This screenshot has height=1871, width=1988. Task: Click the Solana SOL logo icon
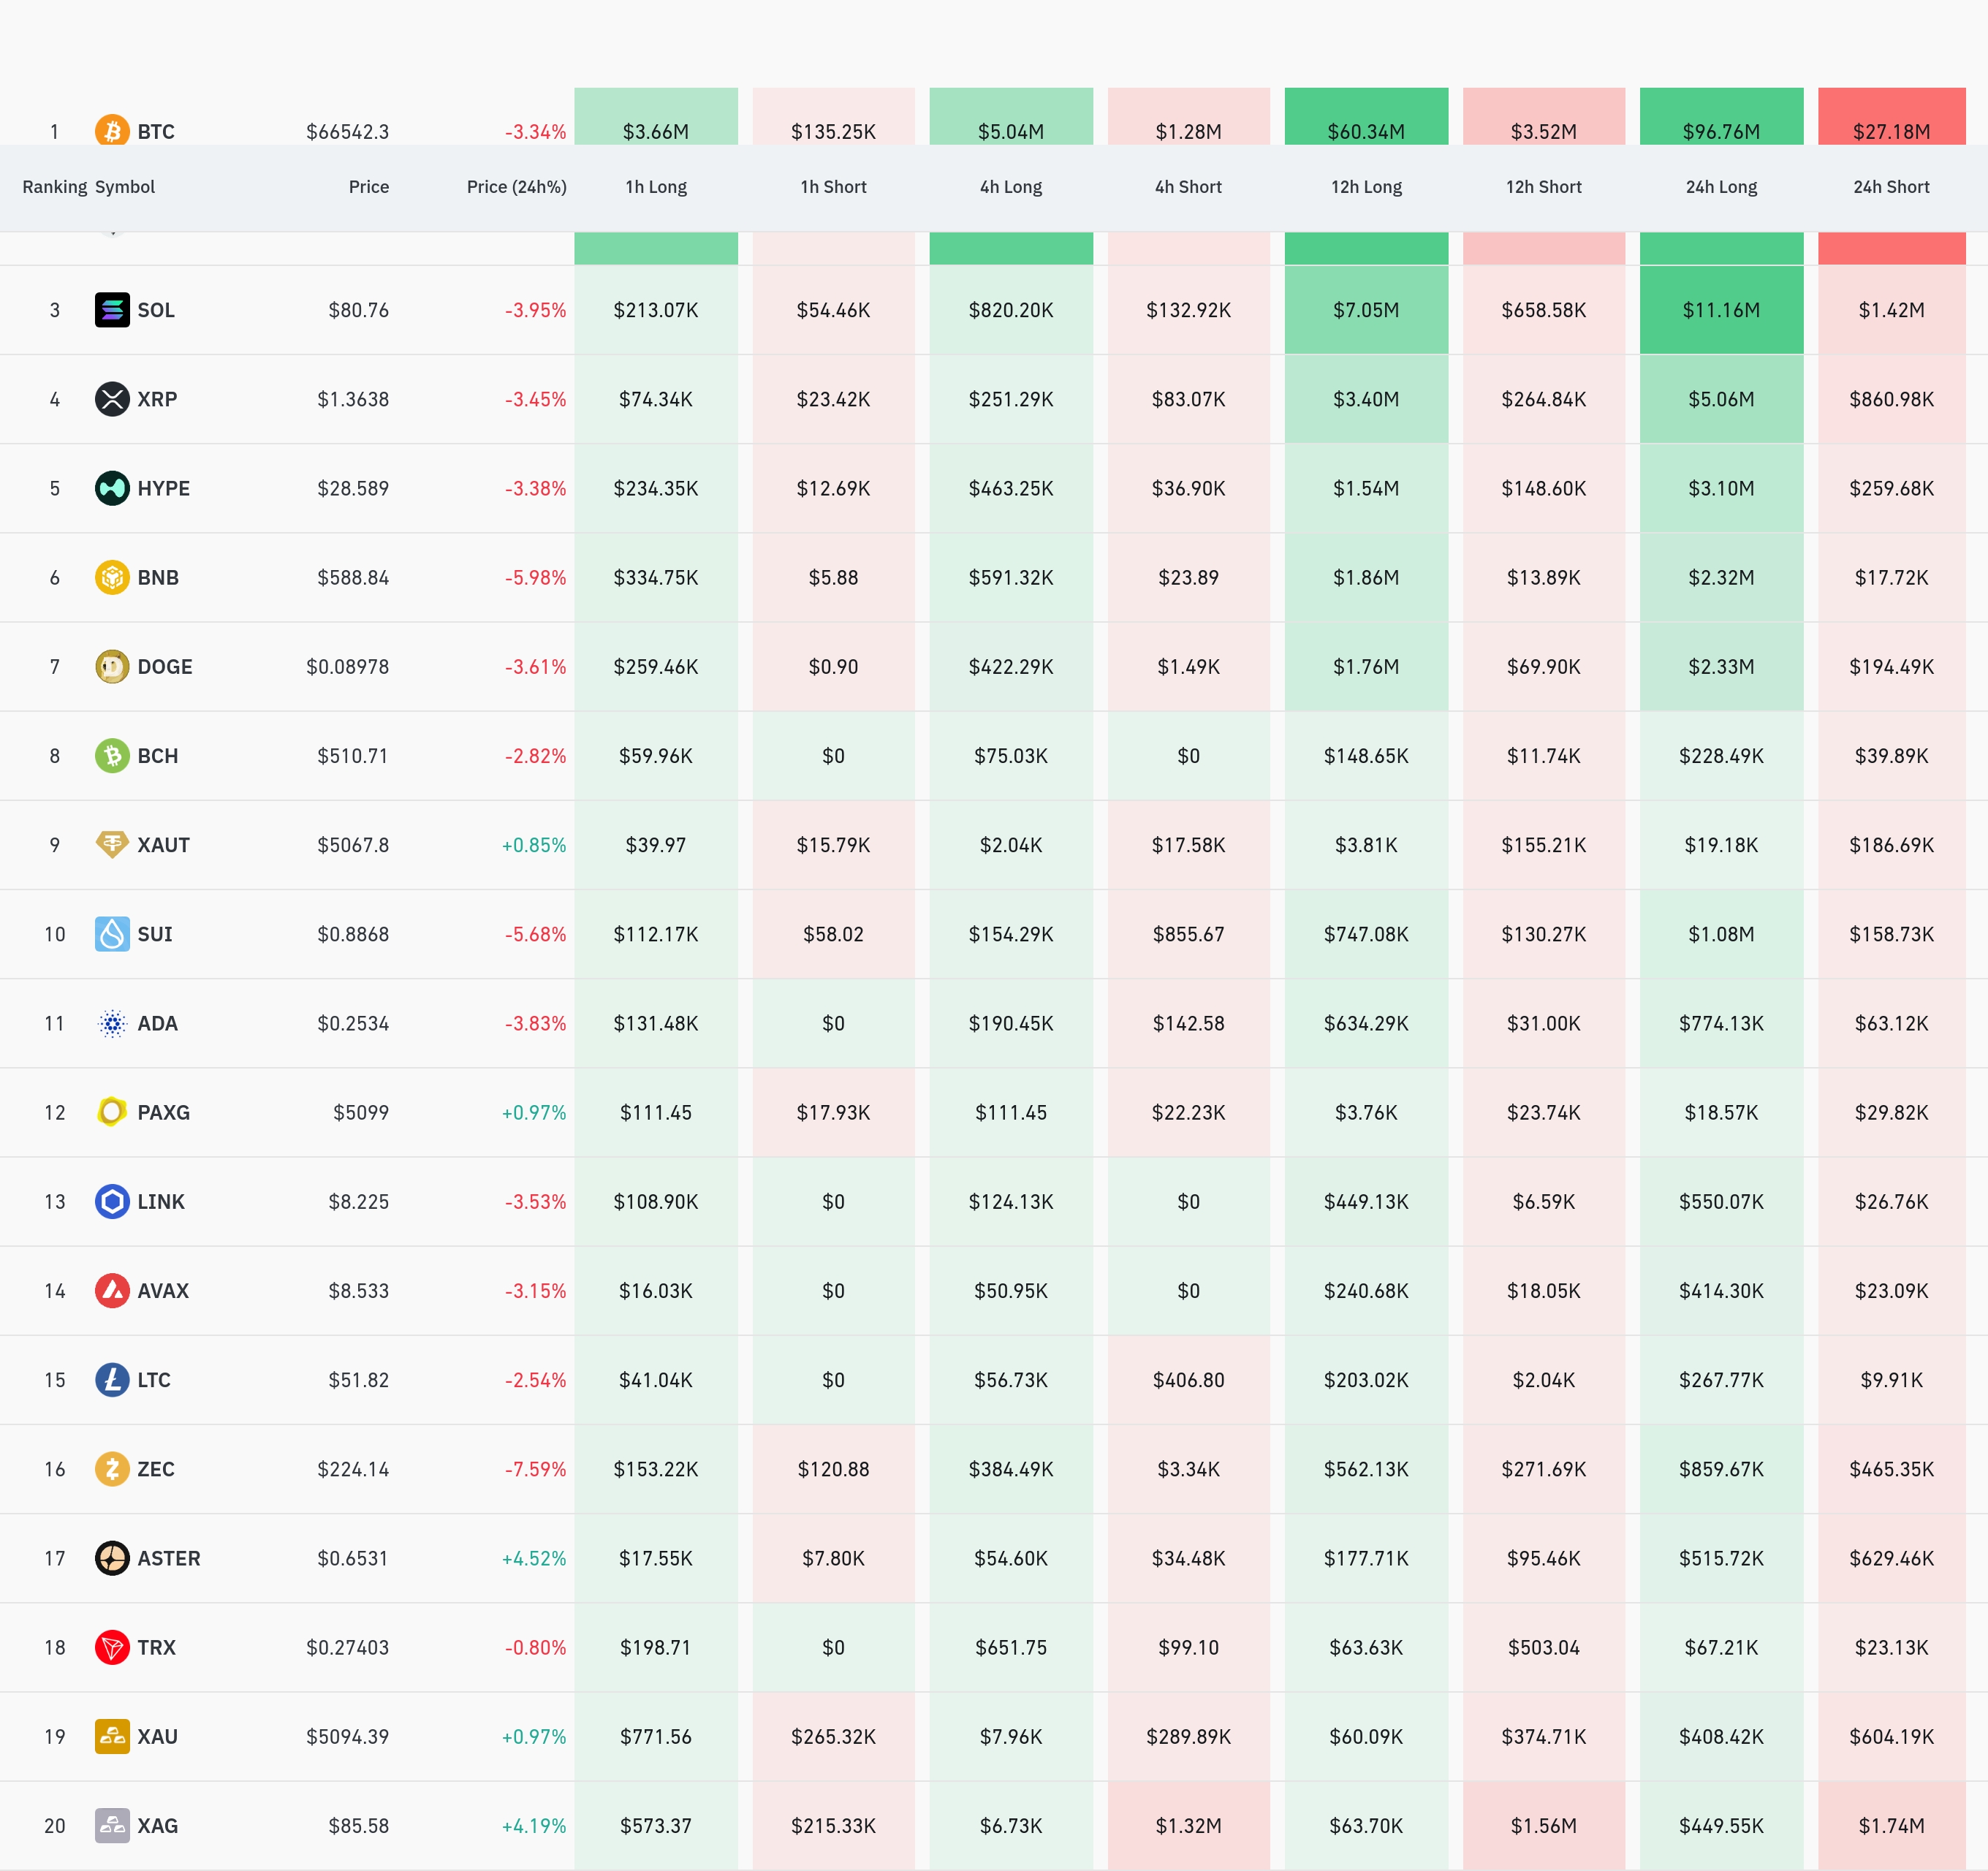pos(112,310)
